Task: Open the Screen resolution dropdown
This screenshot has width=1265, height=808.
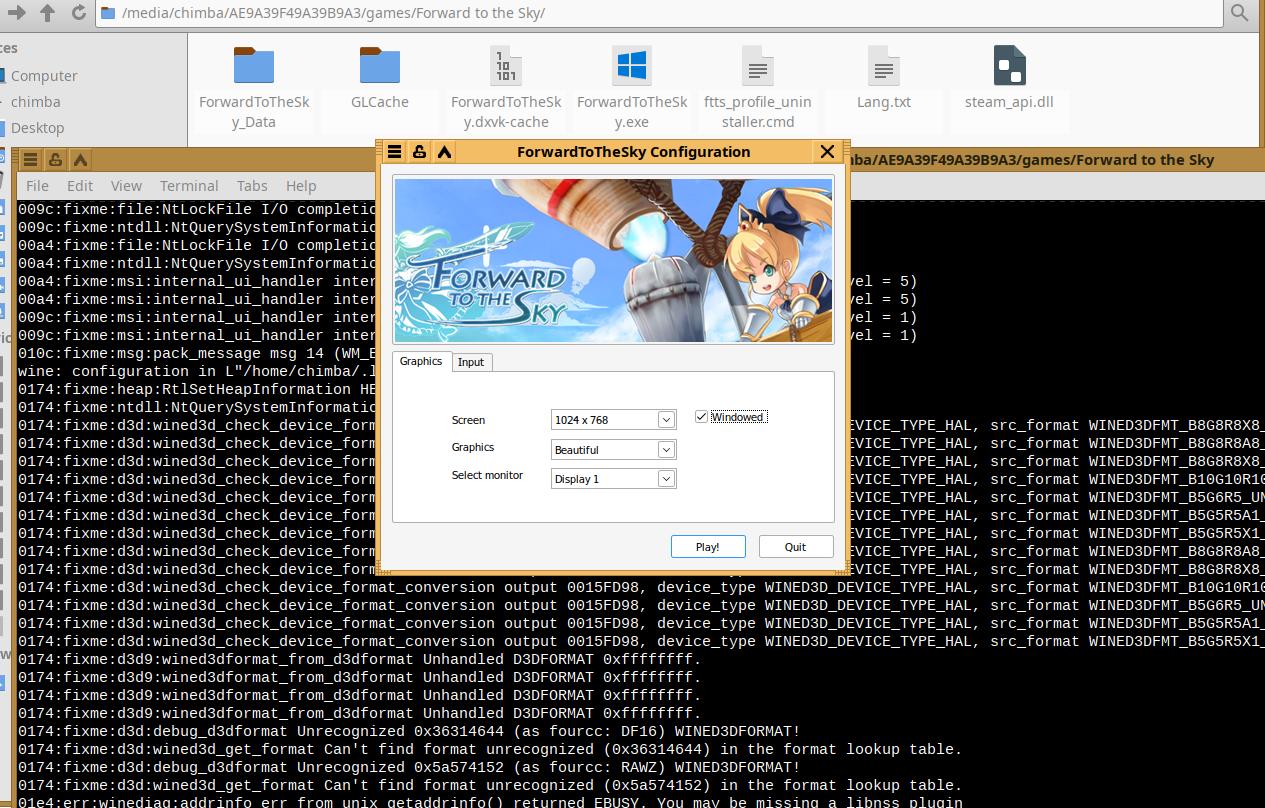Action: [614, 420]
